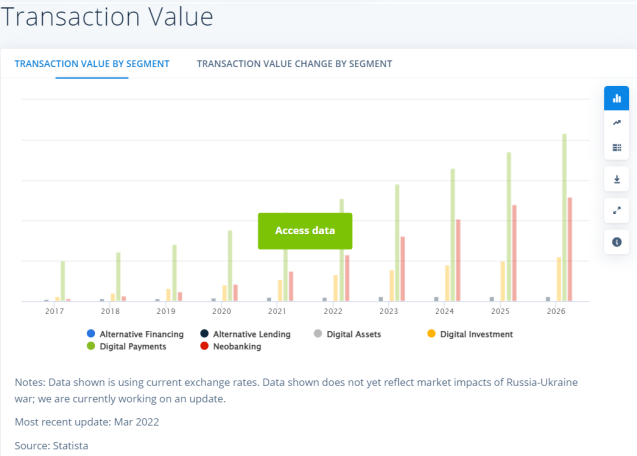Click the download chart icon
Viewport: 637px width, 456px height.
point(616,179)
